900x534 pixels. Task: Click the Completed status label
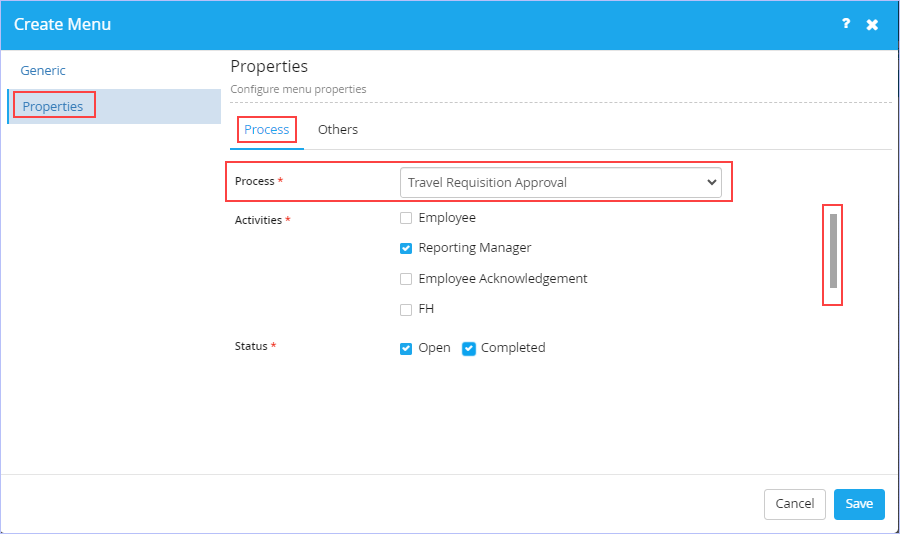(x=513, y=348)
